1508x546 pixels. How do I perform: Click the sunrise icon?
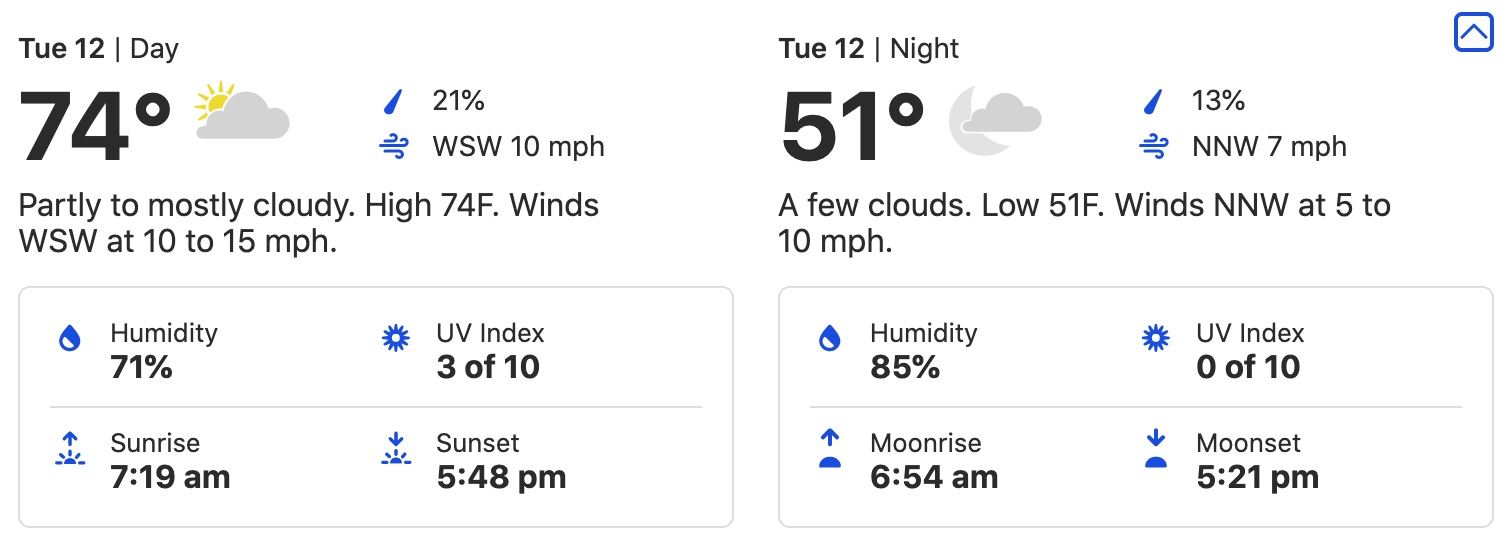tap(69, 449)
